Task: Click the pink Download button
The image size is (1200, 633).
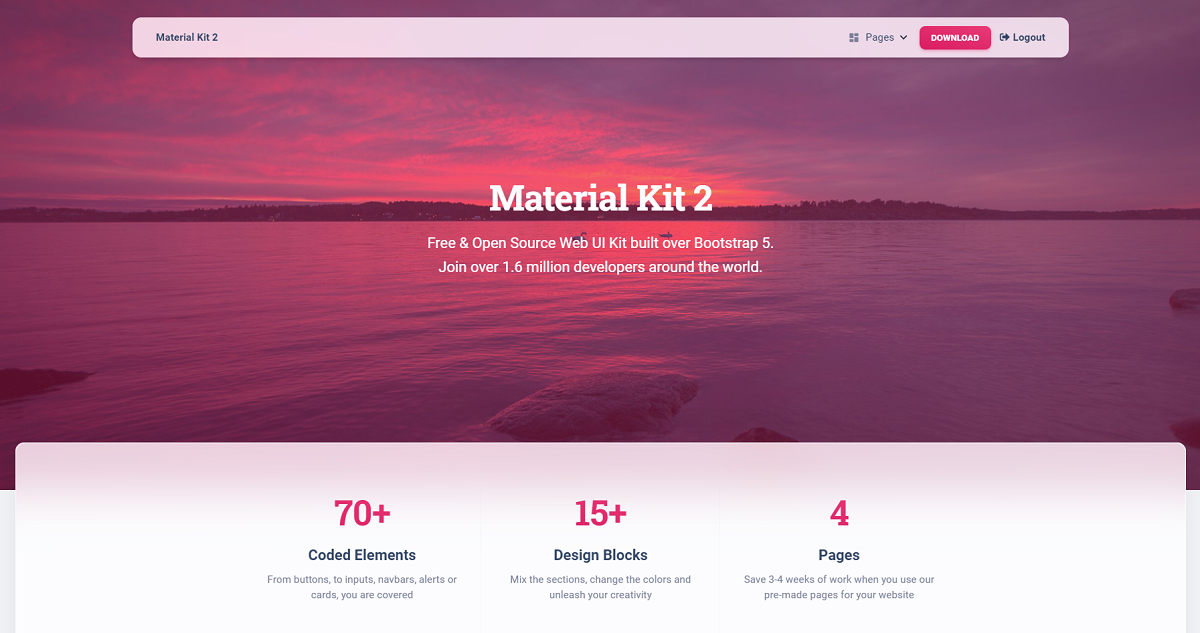Action: point(955,38)
